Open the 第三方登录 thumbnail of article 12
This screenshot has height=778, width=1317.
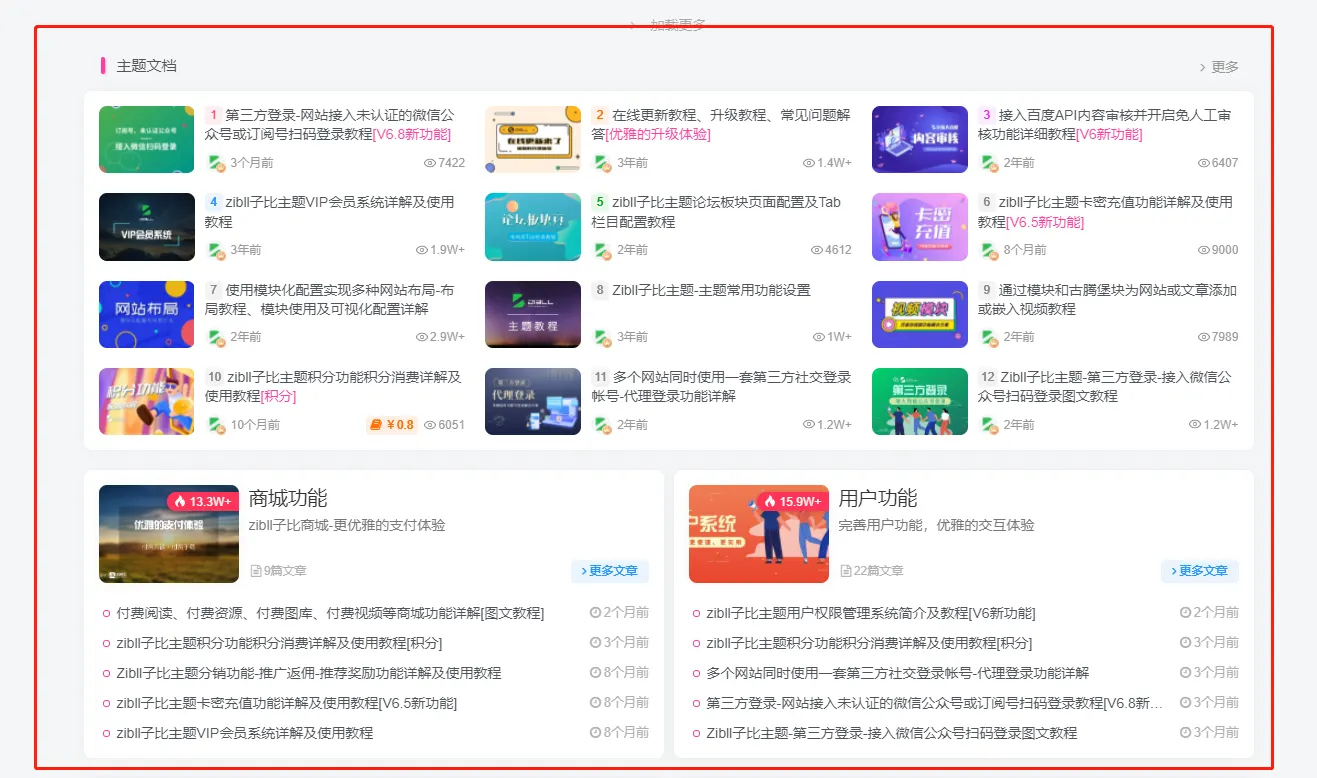click(x=920, y=402)
